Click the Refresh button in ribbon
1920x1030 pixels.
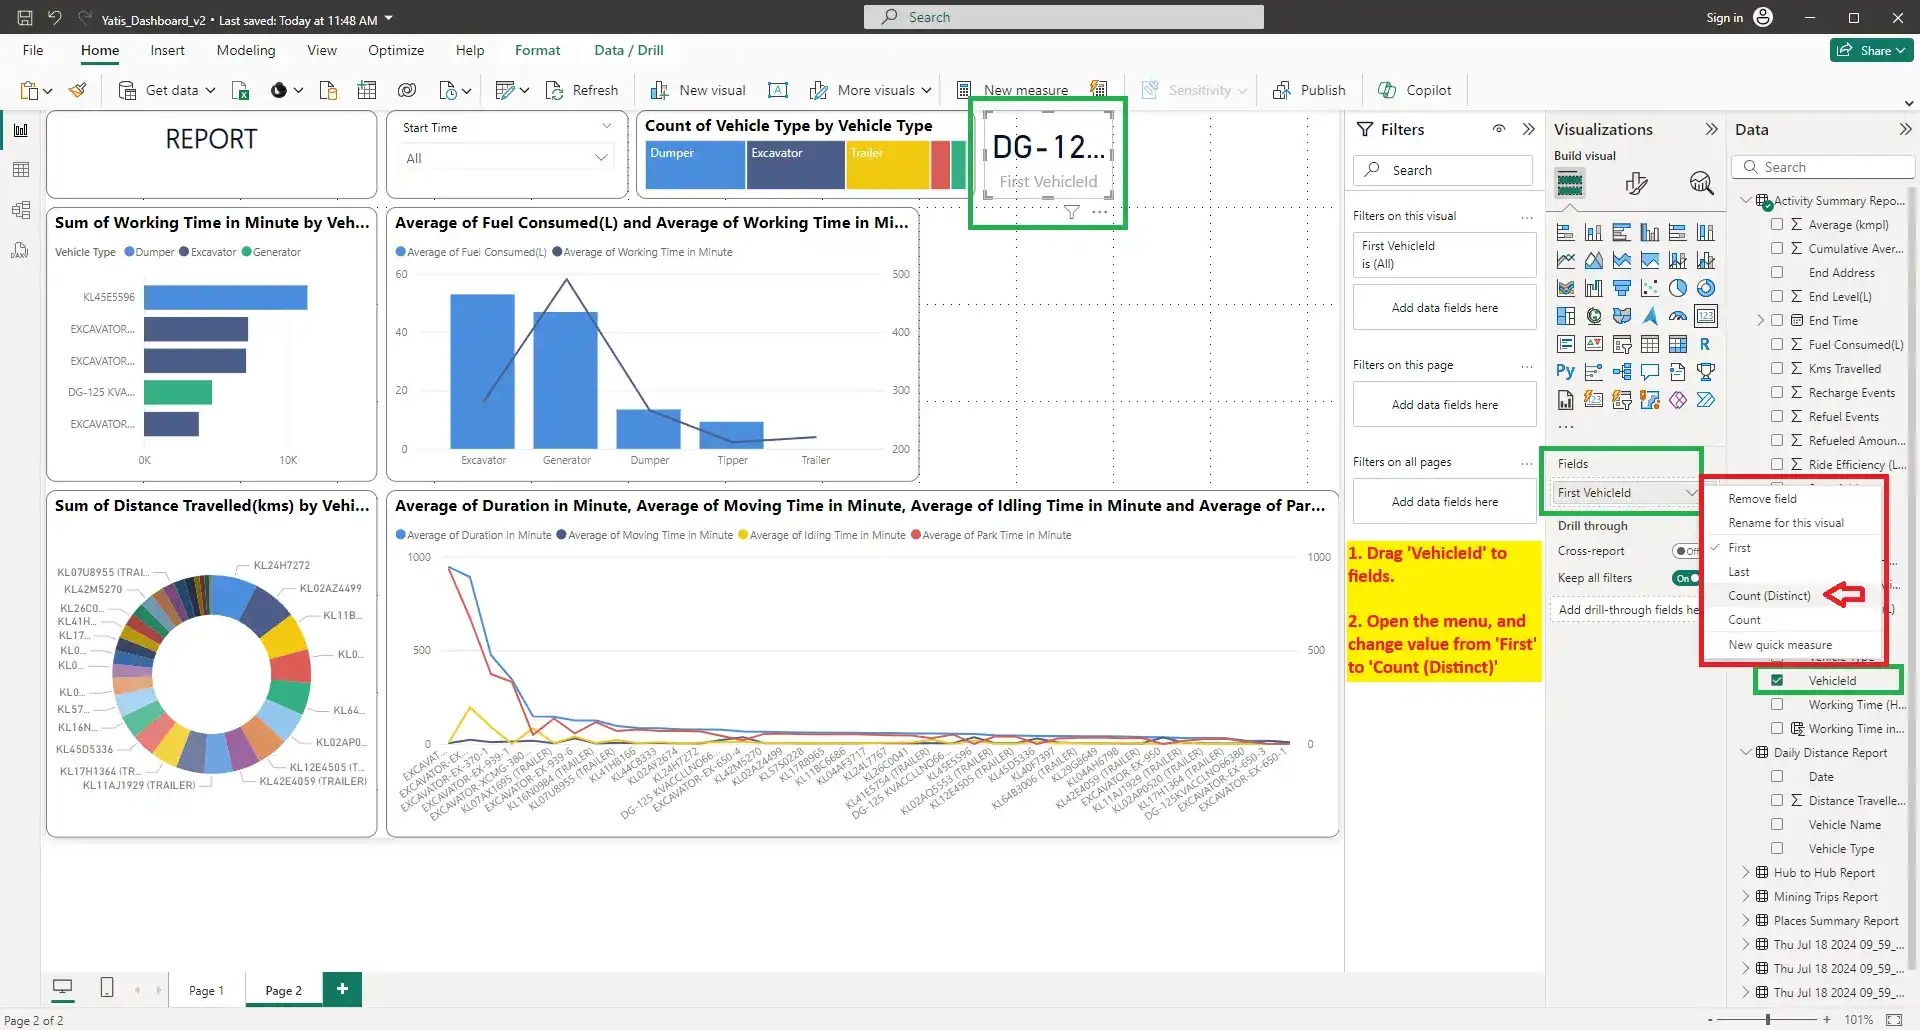pos(582,90)
